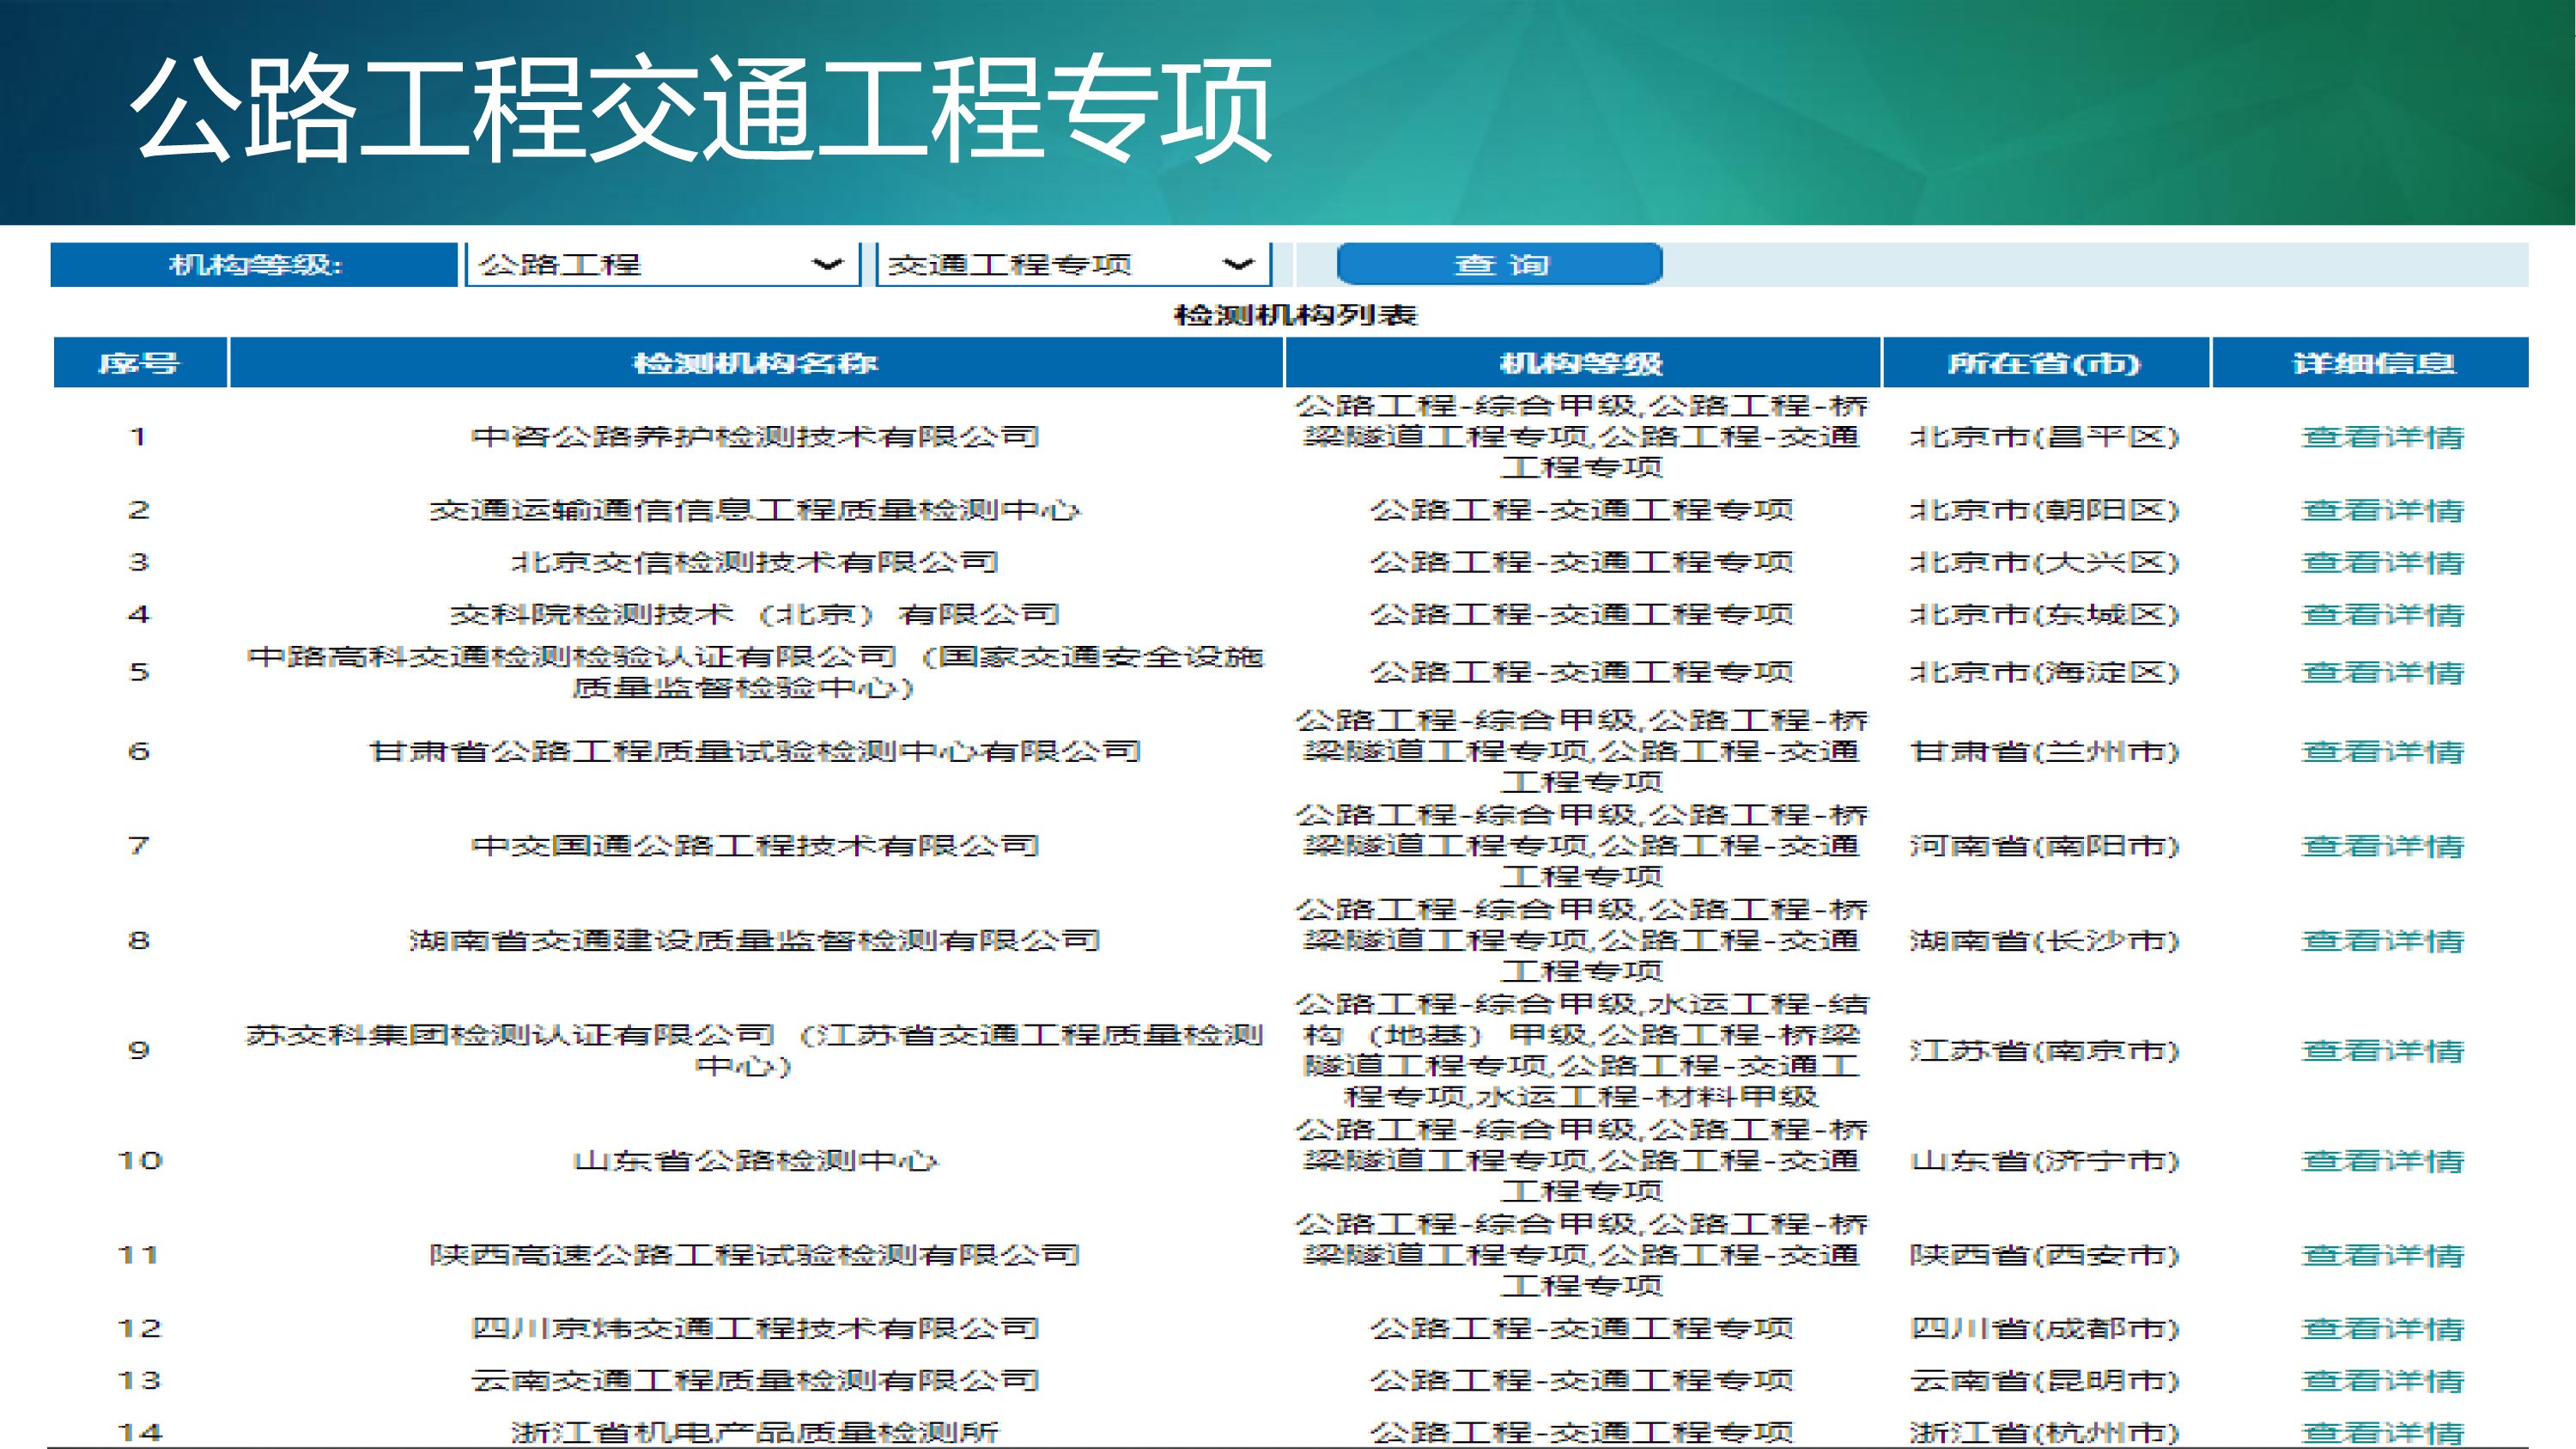Click 浙江省(杭州市) location cell

pos(2044,1432)
